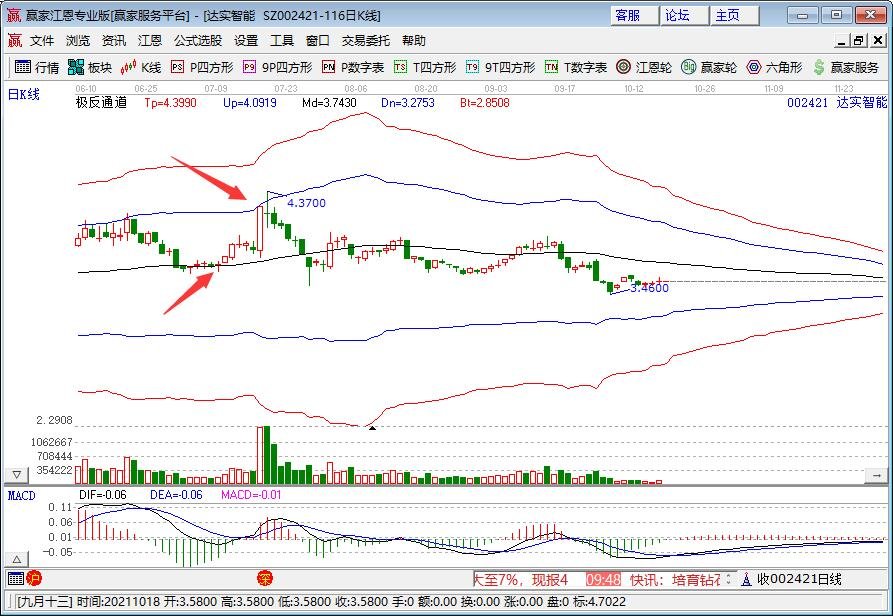The height and width of the screenshot is (616, 893).
Task: Click the 论坛 forum button
Action: point(678,15)
